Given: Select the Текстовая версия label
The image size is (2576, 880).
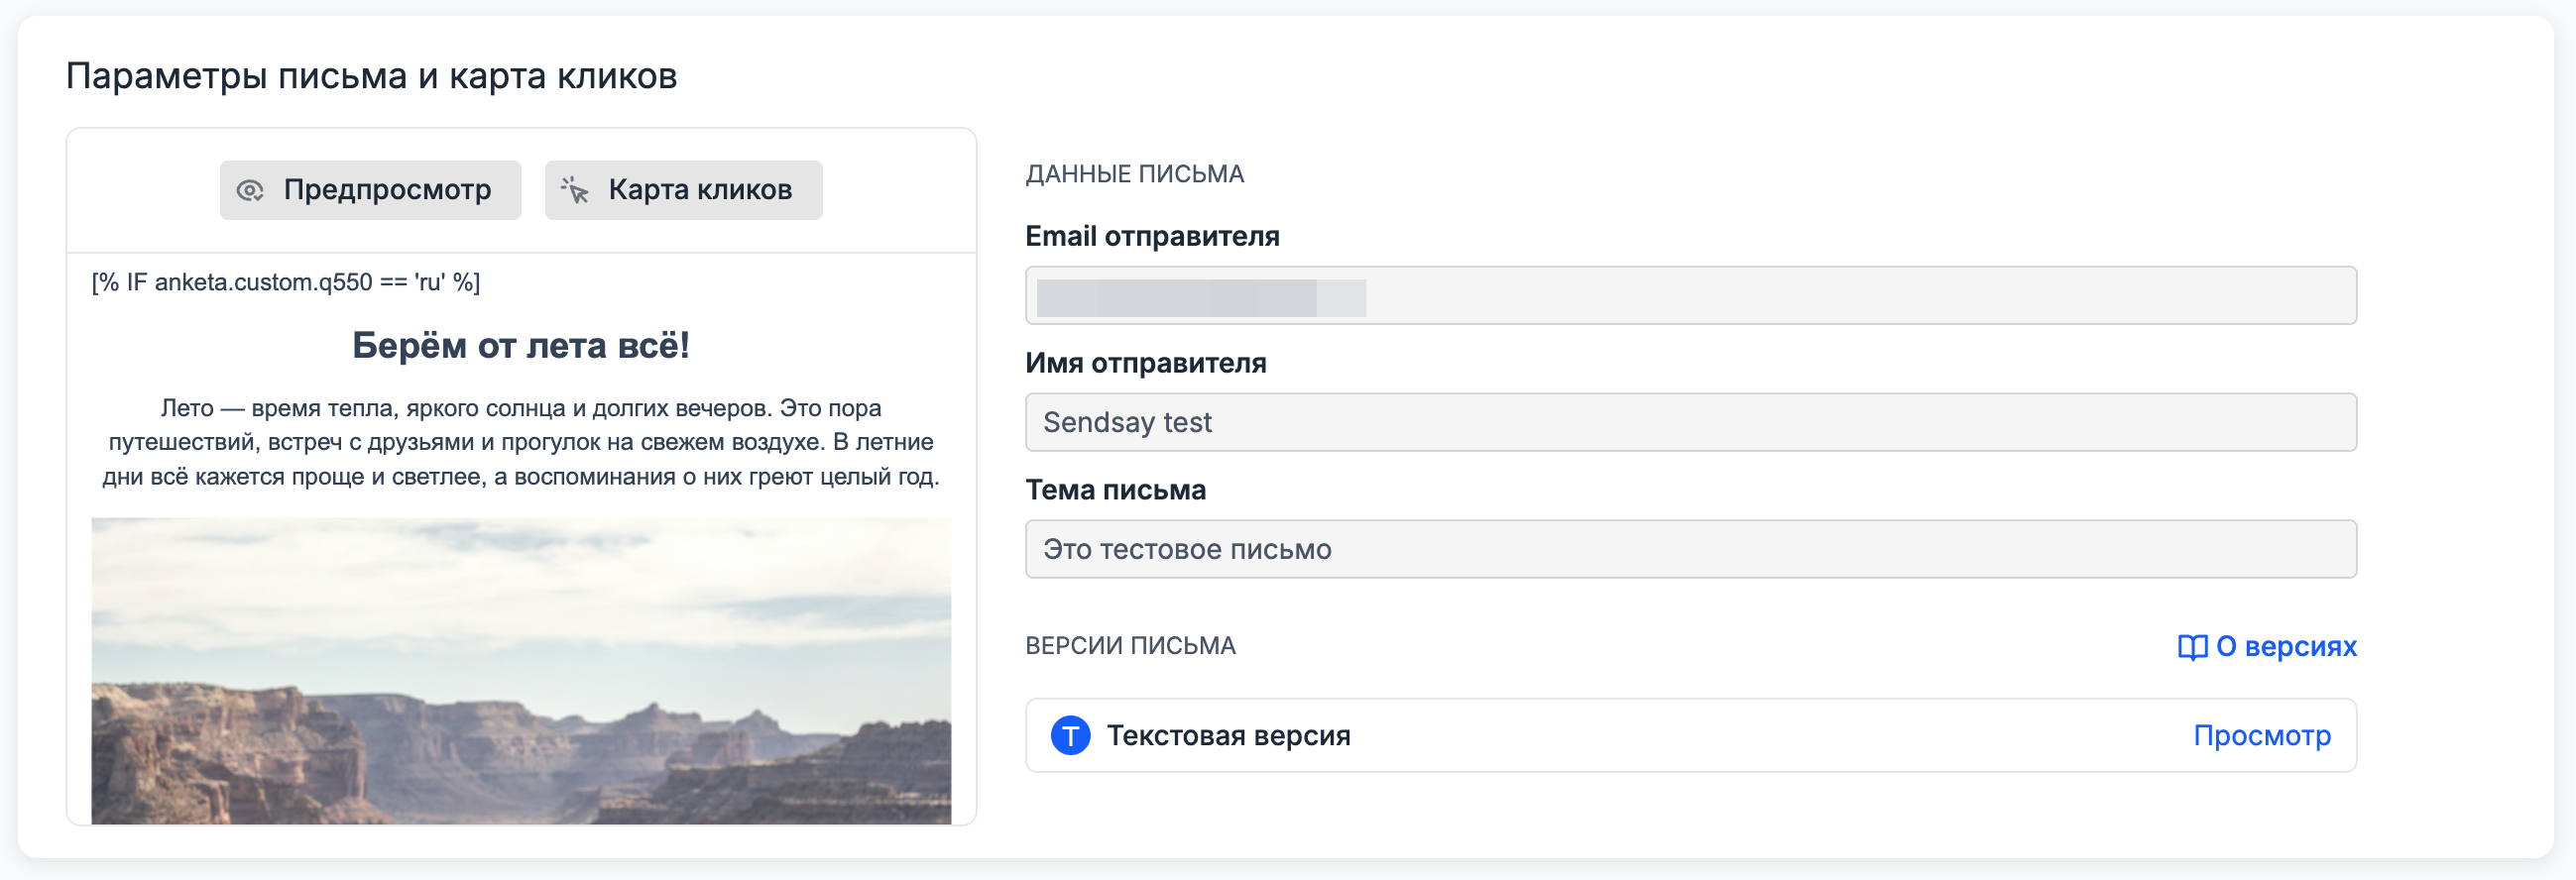Looking at the screenshot, I should [x=1228, y=736].
